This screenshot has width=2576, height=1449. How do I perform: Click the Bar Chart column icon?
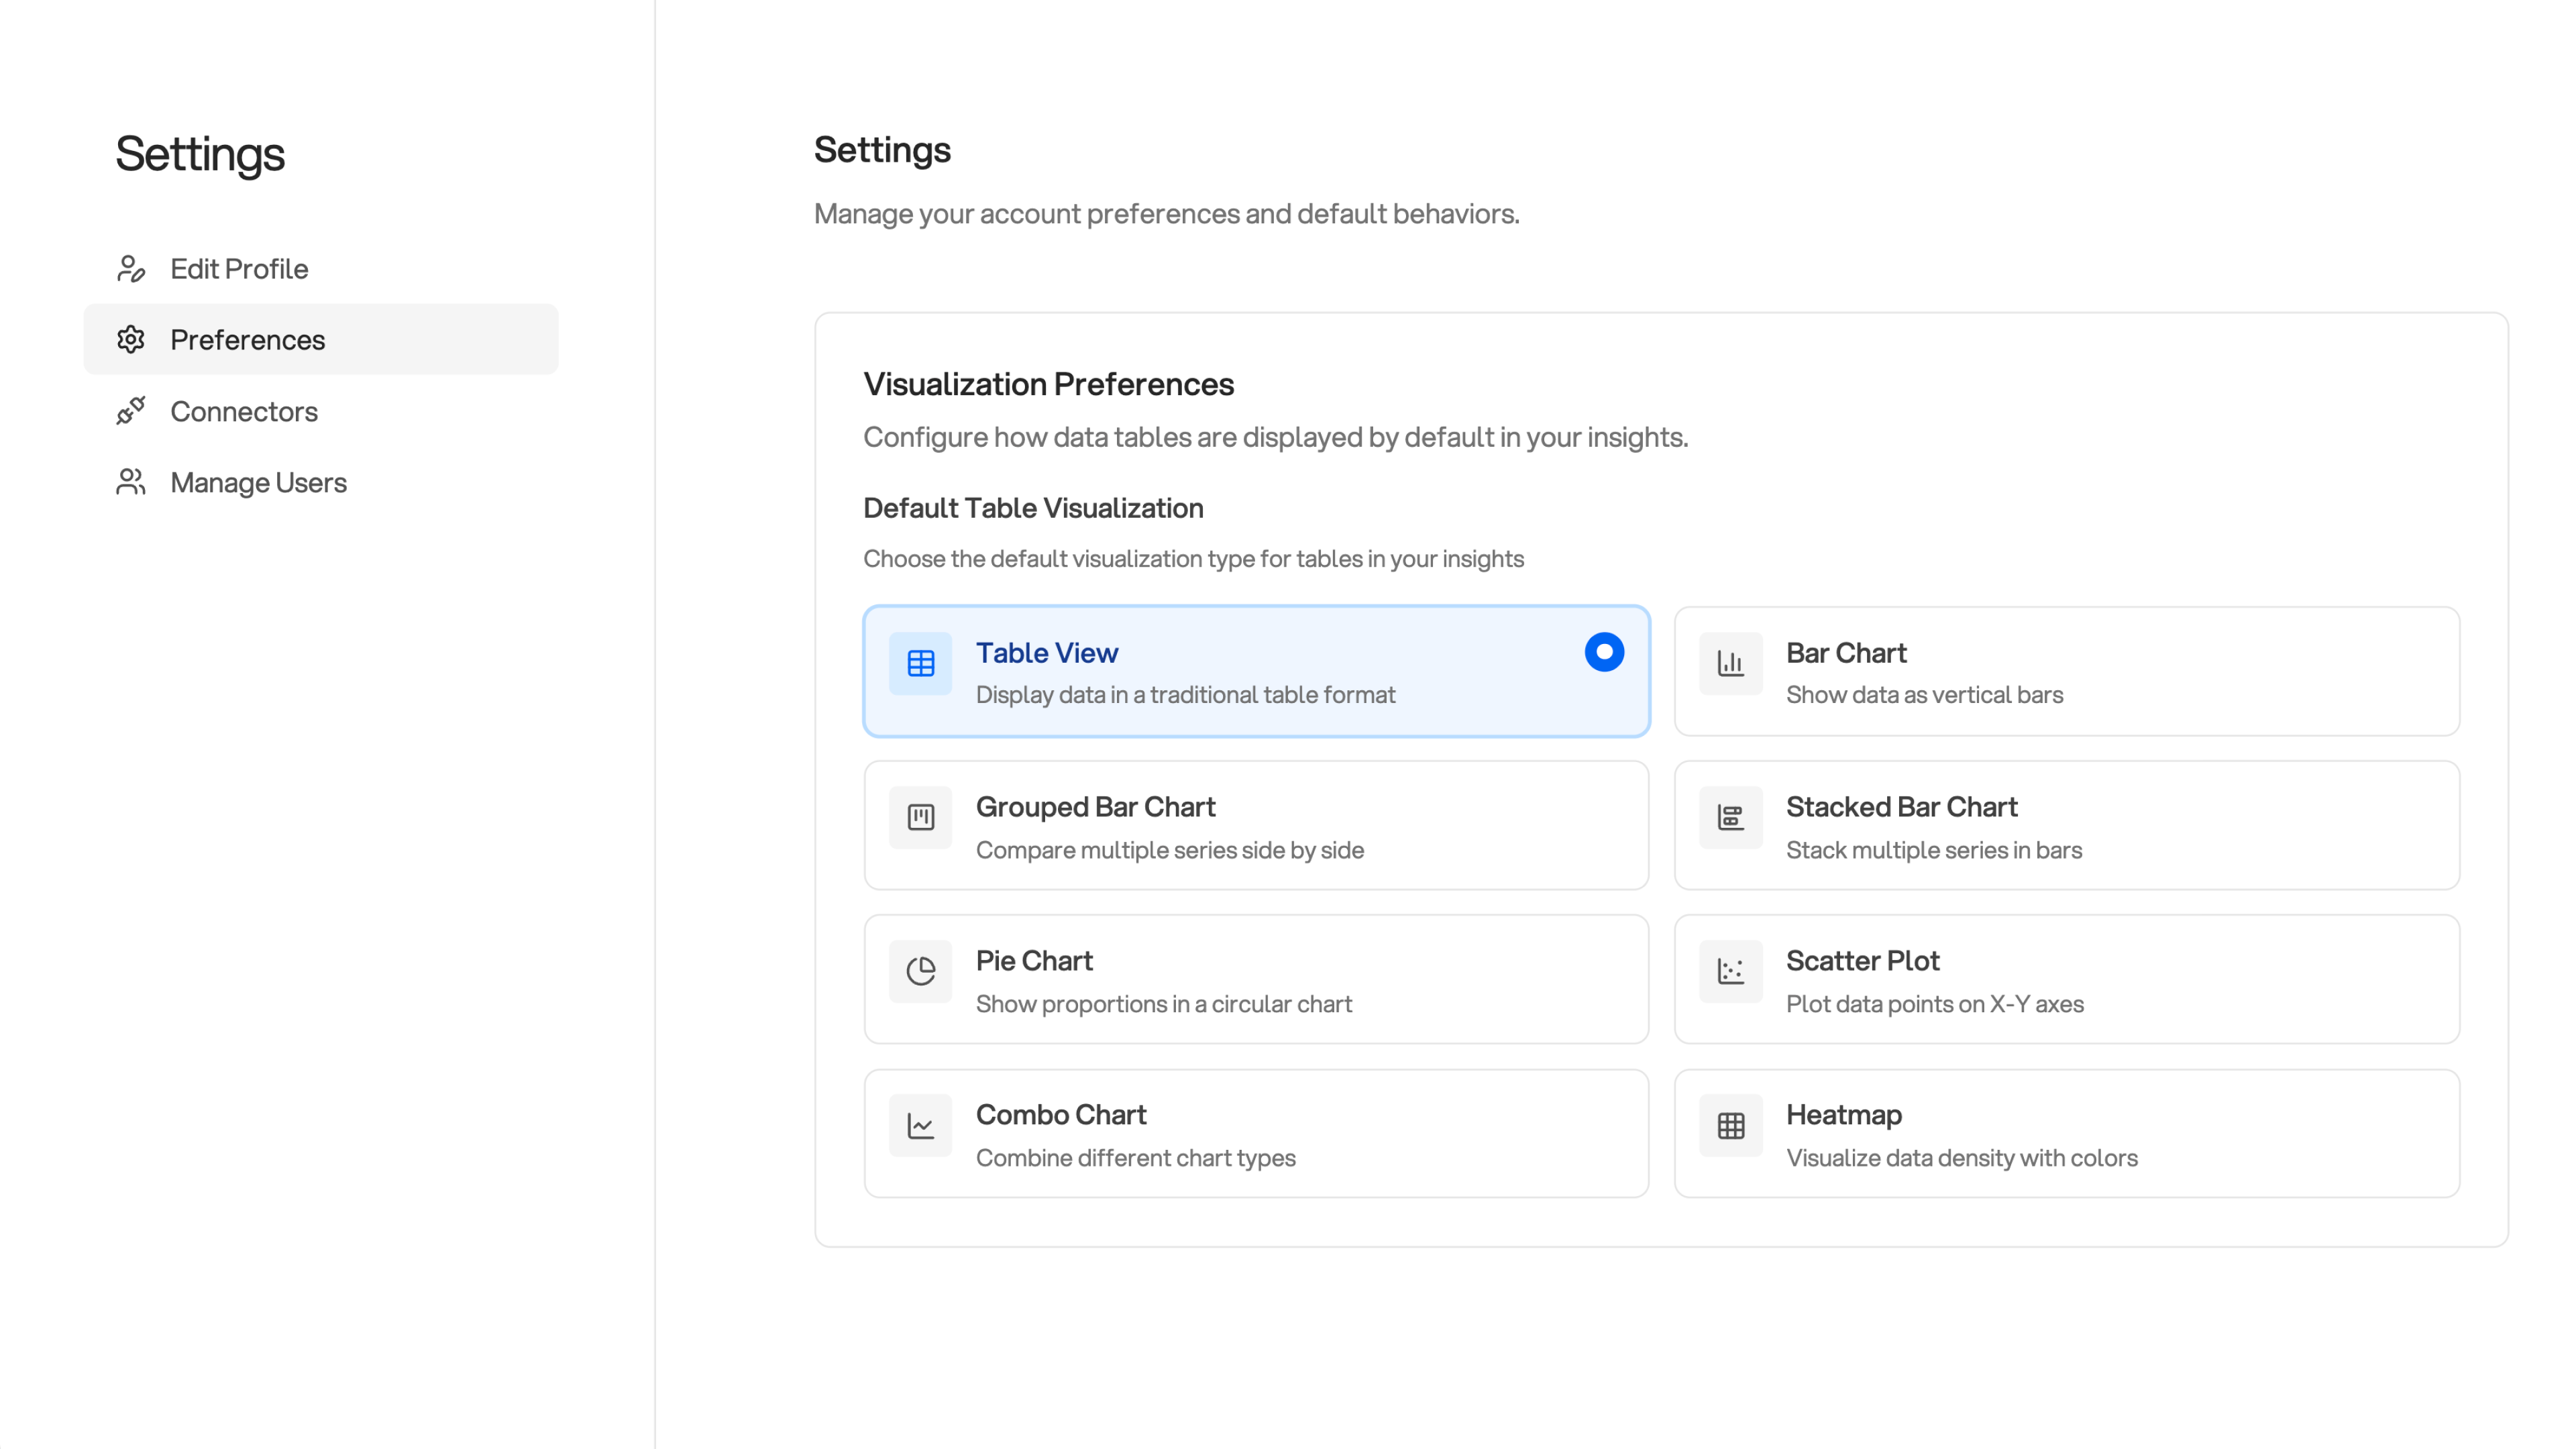1730,663
